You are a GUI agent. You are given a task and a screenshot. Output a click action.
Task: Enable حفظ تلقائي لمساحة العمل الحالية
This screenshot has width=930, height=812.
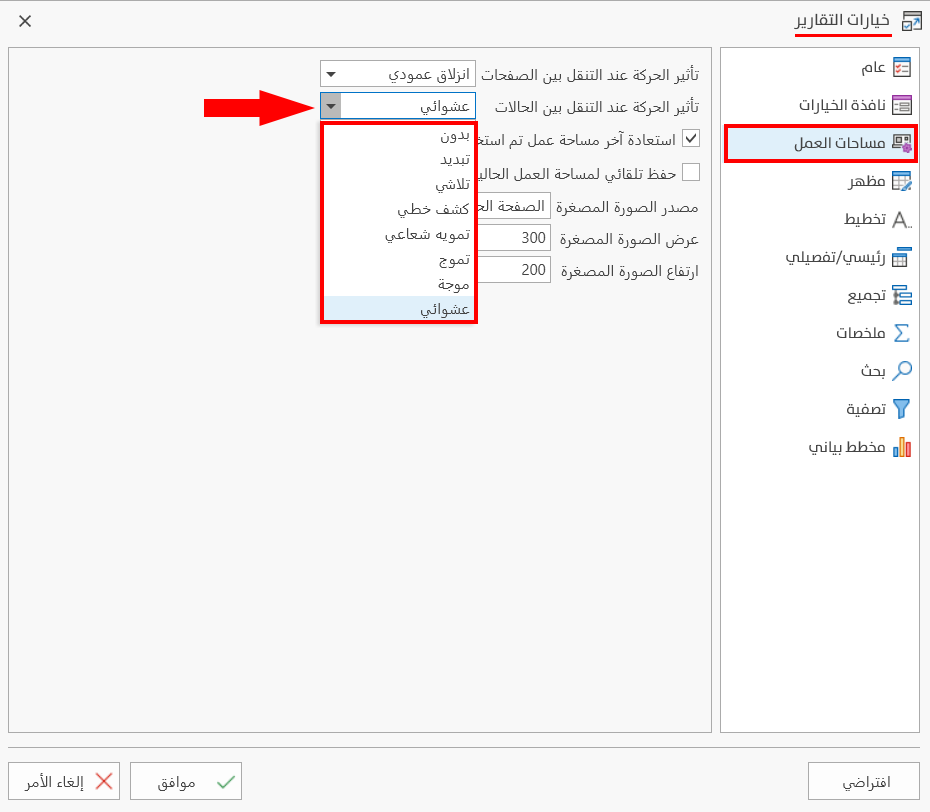[x=690, y=171]
